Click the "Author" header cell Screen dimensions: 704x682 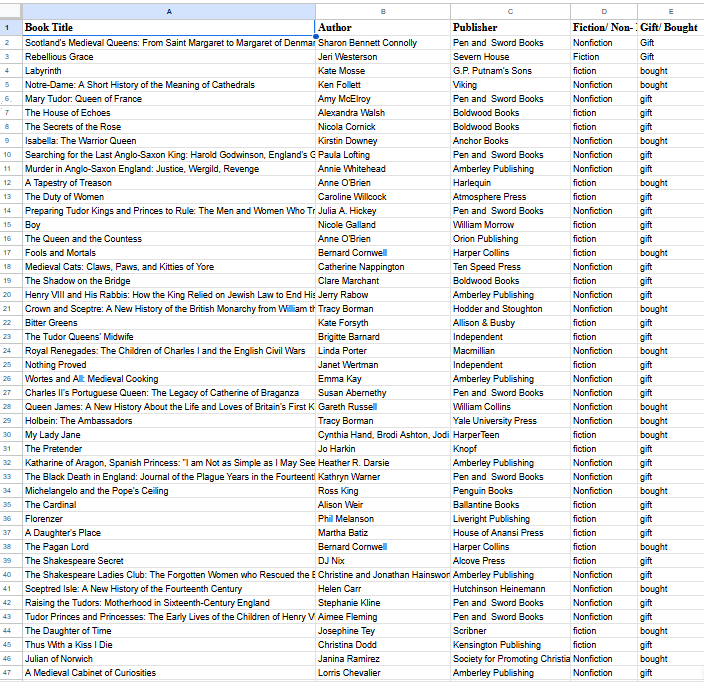[x=382, y=27]
